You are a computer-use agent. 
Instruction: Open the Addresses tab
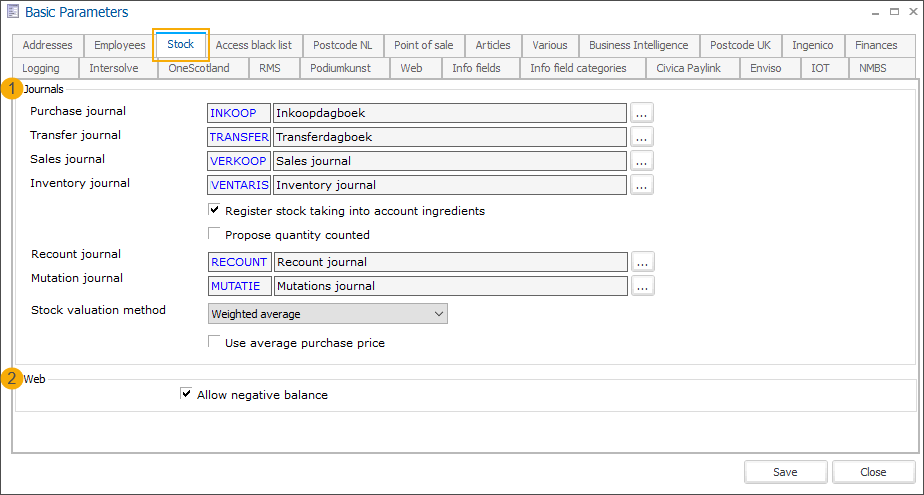click(x=48, y=45)
